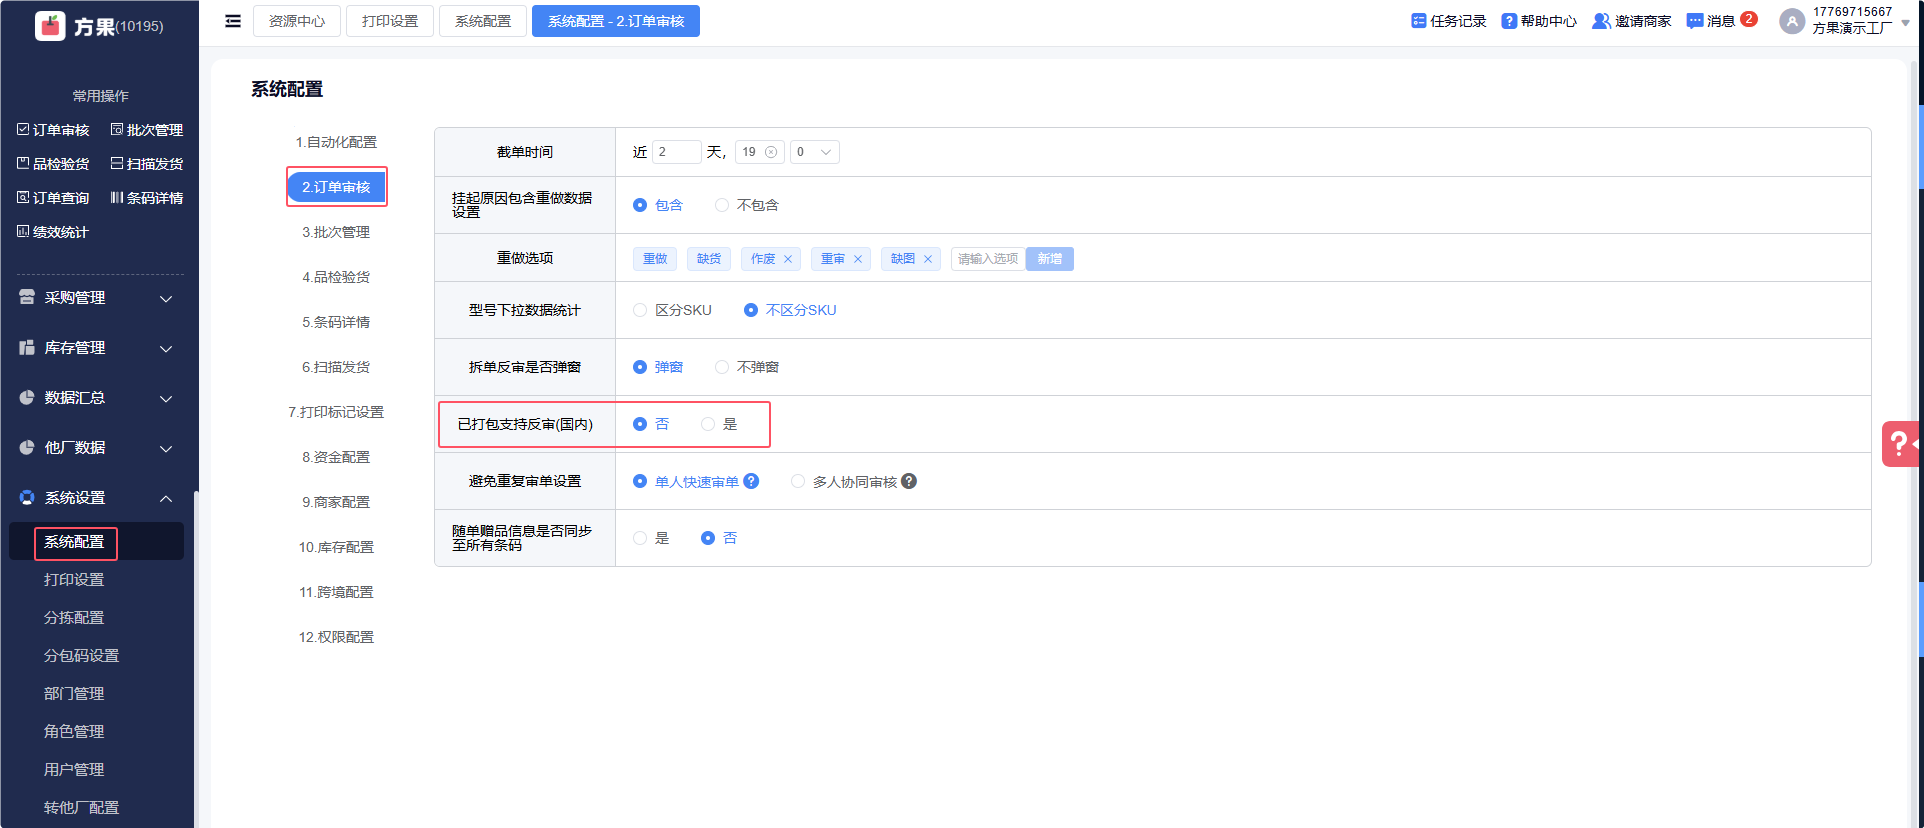Select the 区分SKU radio button
Viewport: 1924px width, 828px height.
click(x=640, y=310)
